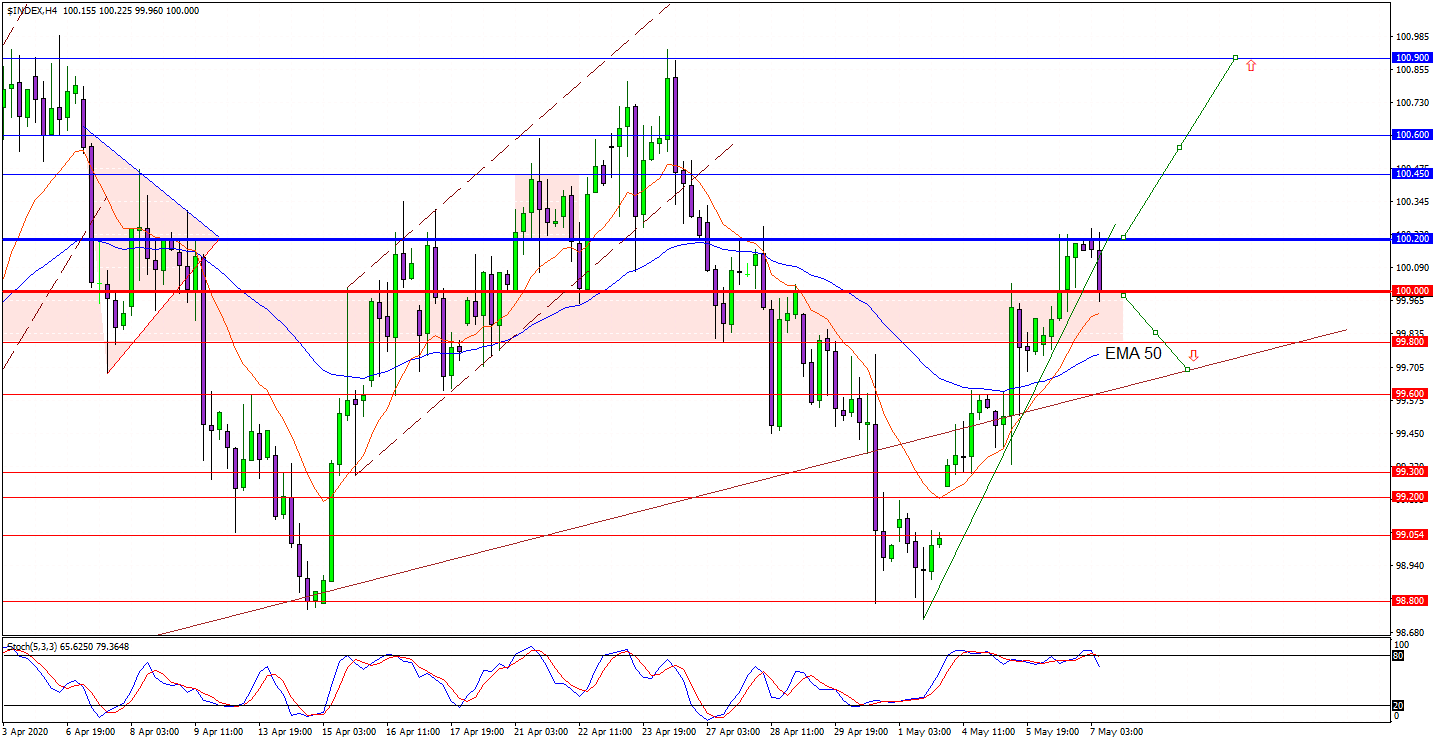
Task: Click the 13 Apr 19:00 time label
Action: [286, 732]
